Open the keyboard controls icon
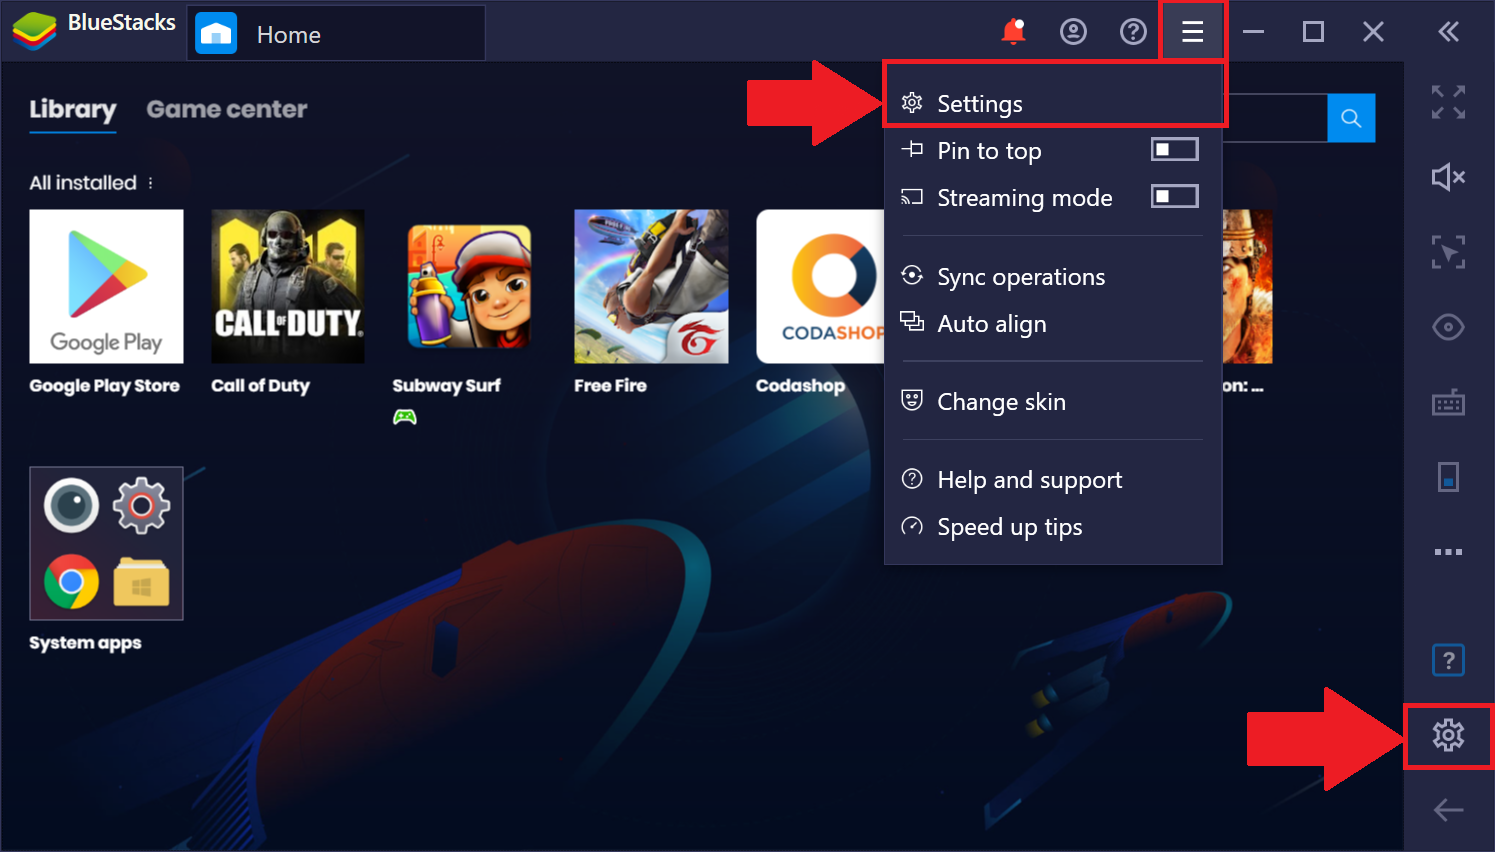This screenshot has height=852, width=1495. coord(1448,402)
